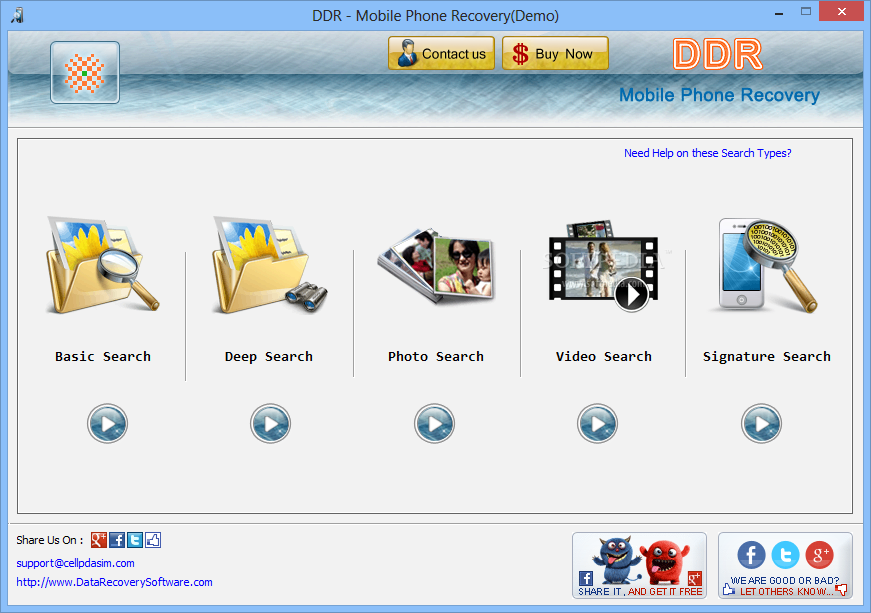Click the Mobile Phone Recovery heading text
Viewport: 871px width, 613px height.
(x=719, y=95)
